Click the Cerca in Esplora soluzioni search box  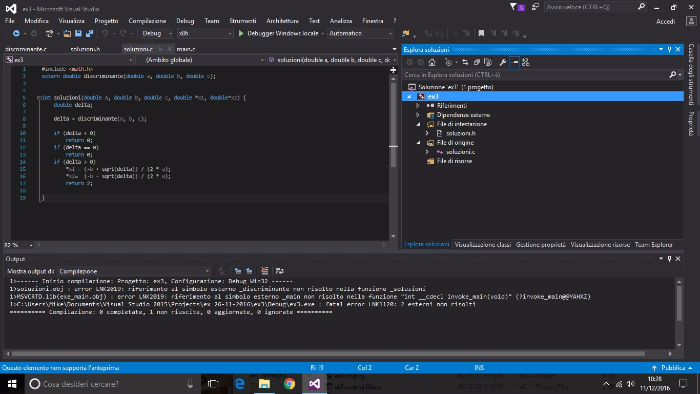click(542, 75)
